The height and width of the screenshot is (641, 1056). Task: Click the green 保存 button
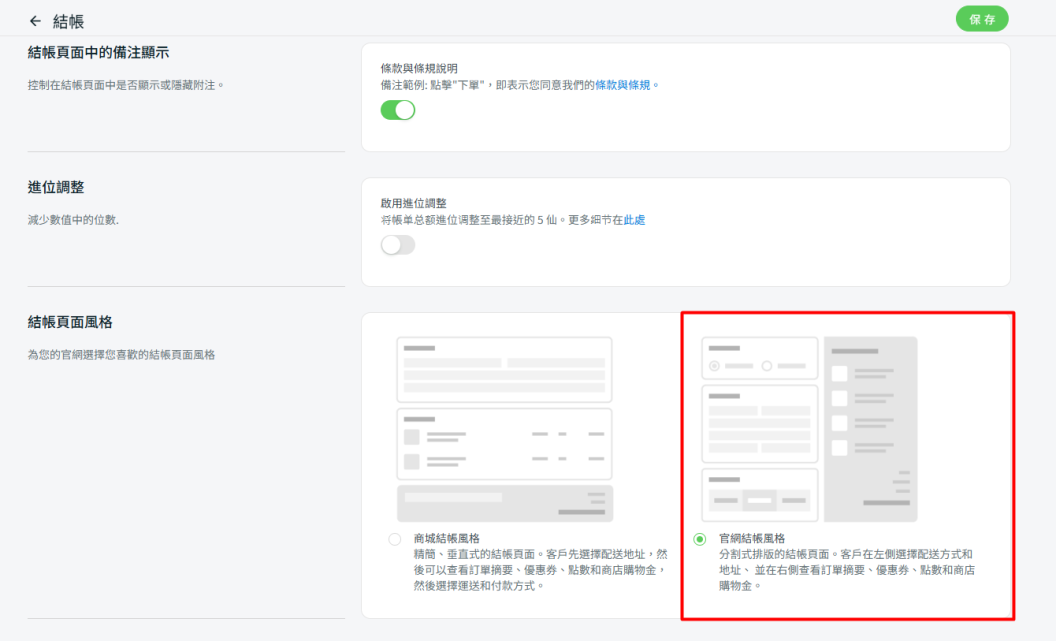(x=981, y=19)
